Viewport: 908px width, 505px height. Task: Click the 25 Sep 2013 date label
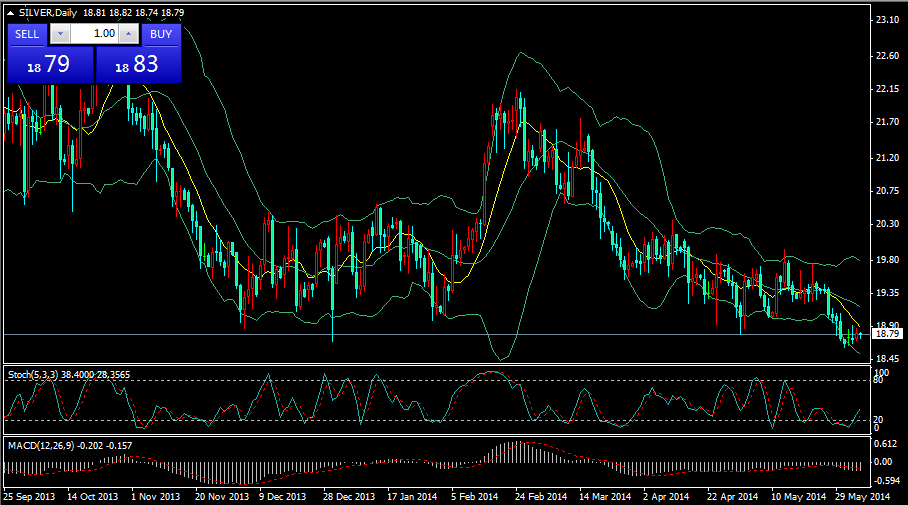[29, 496]
